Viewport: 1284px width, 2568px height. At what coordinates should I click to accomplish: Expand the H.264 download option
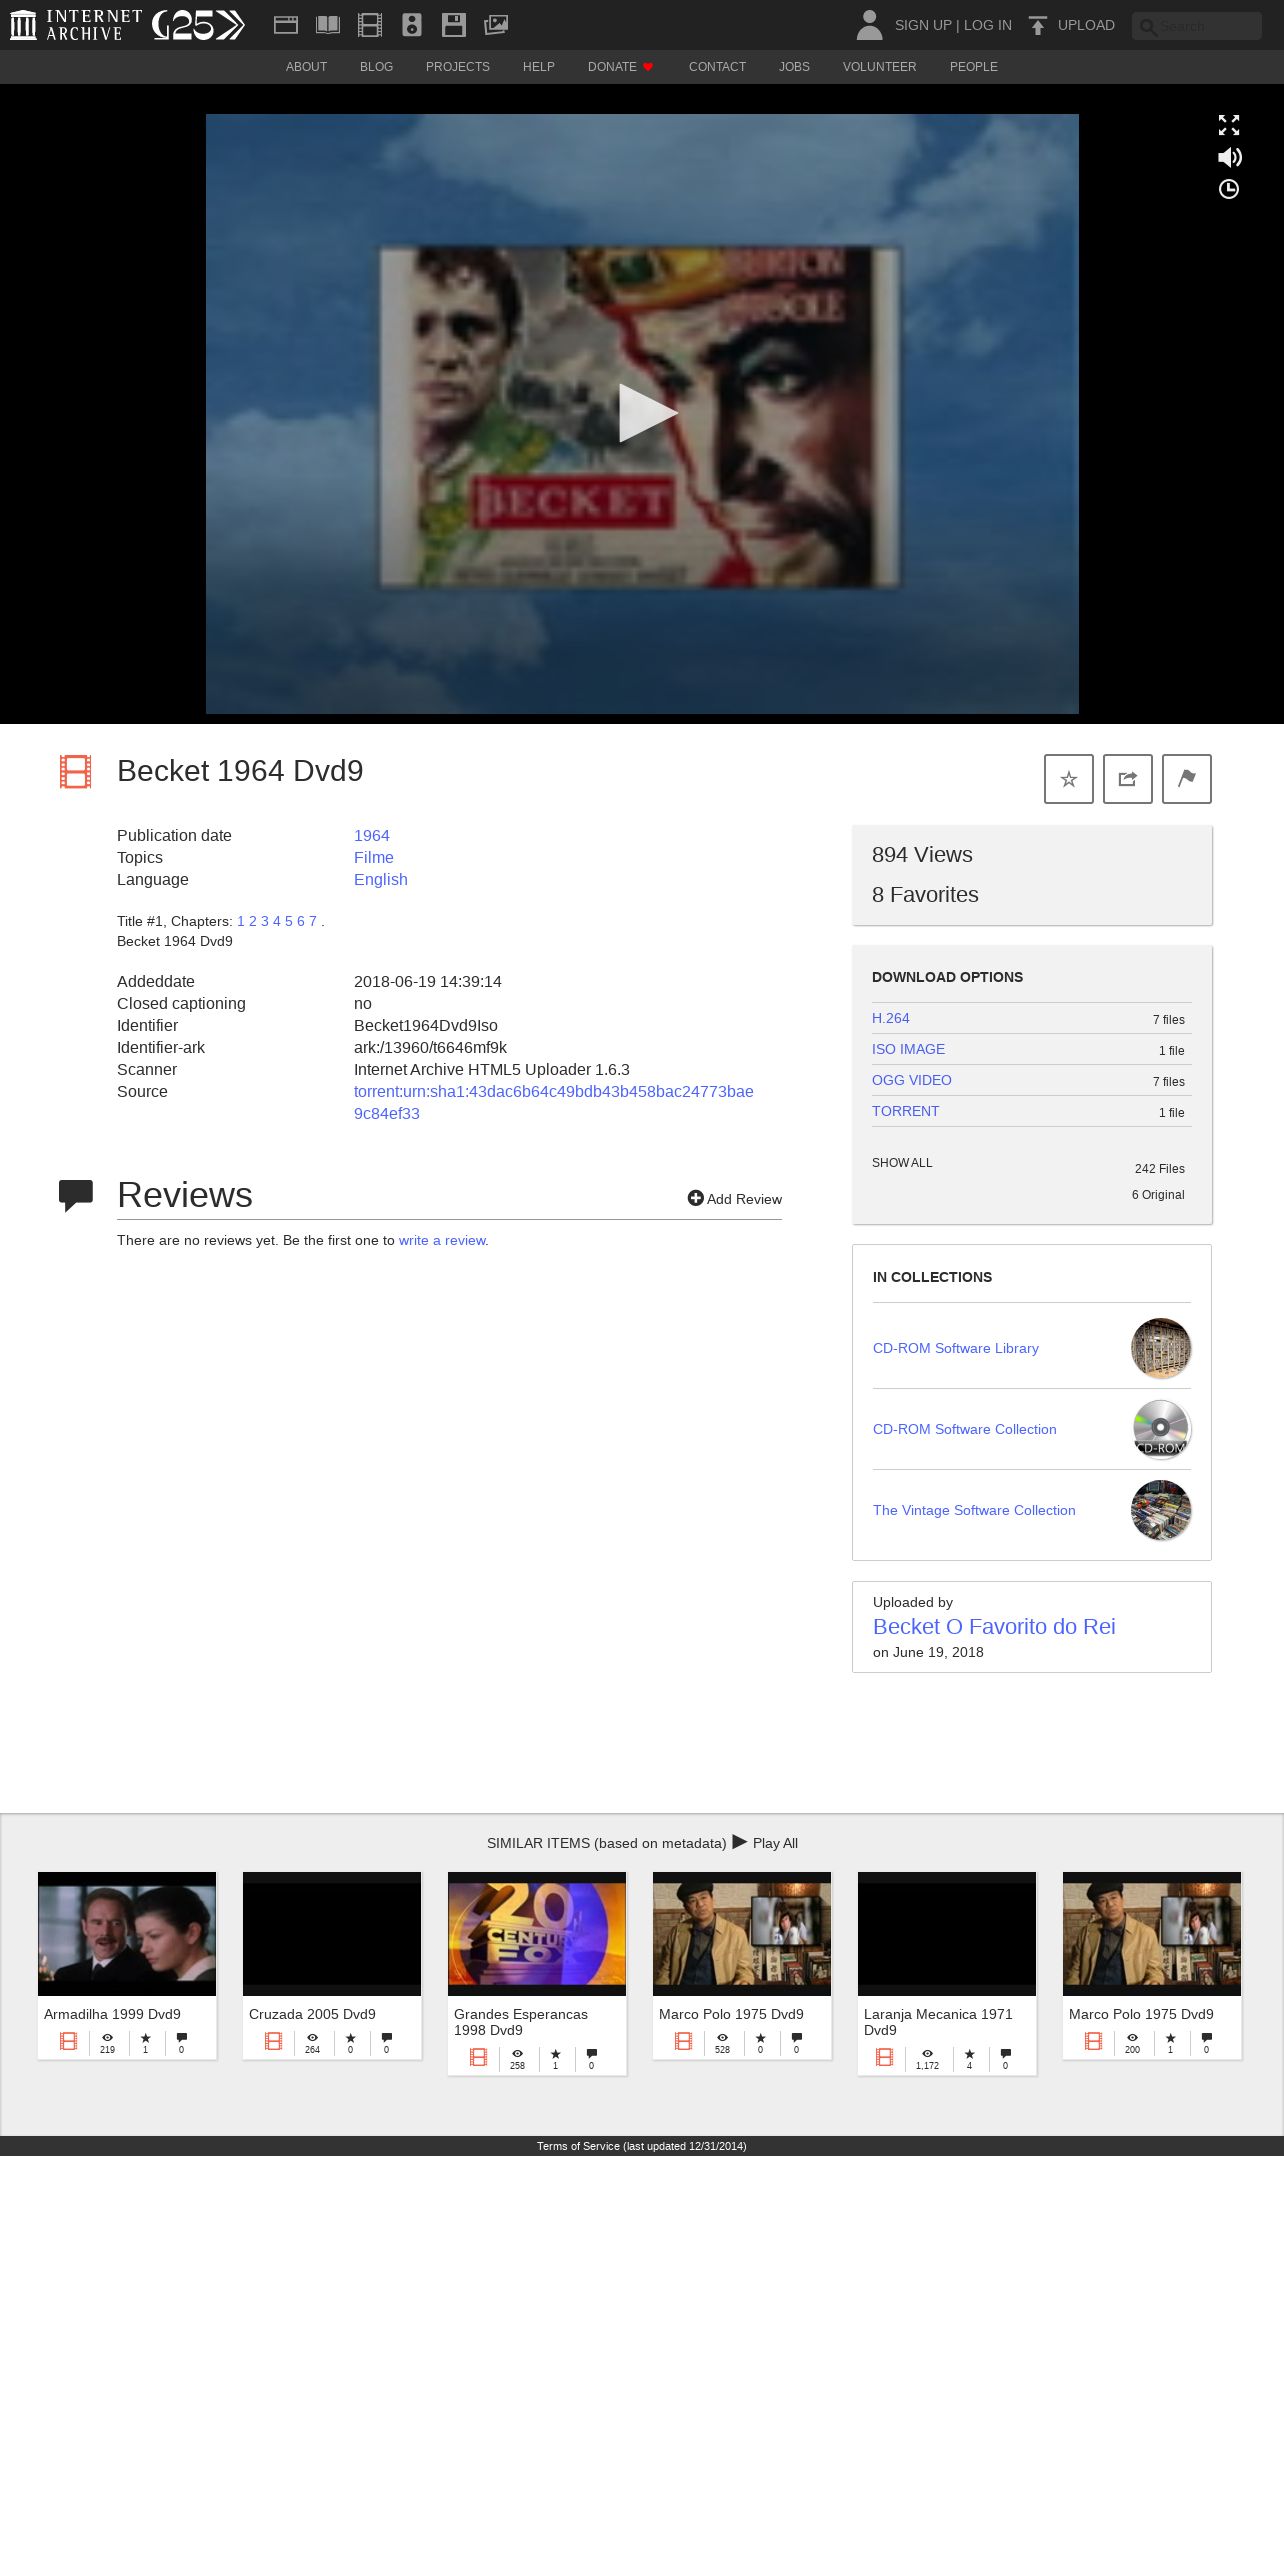coord(891,1018)
